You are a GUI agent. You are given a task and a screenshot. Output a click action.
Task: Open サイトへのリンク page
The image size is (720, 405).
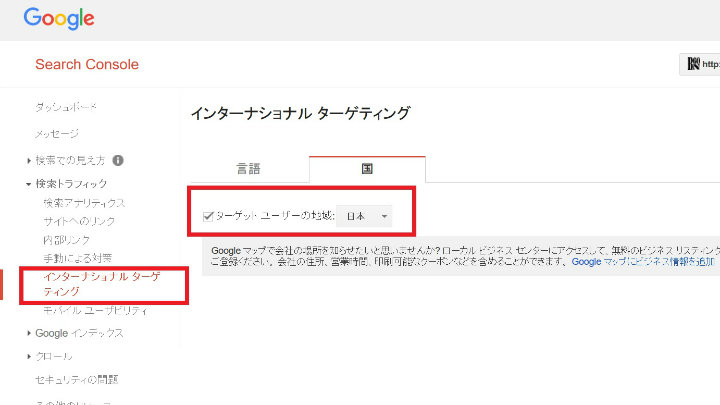coord(79,221)
